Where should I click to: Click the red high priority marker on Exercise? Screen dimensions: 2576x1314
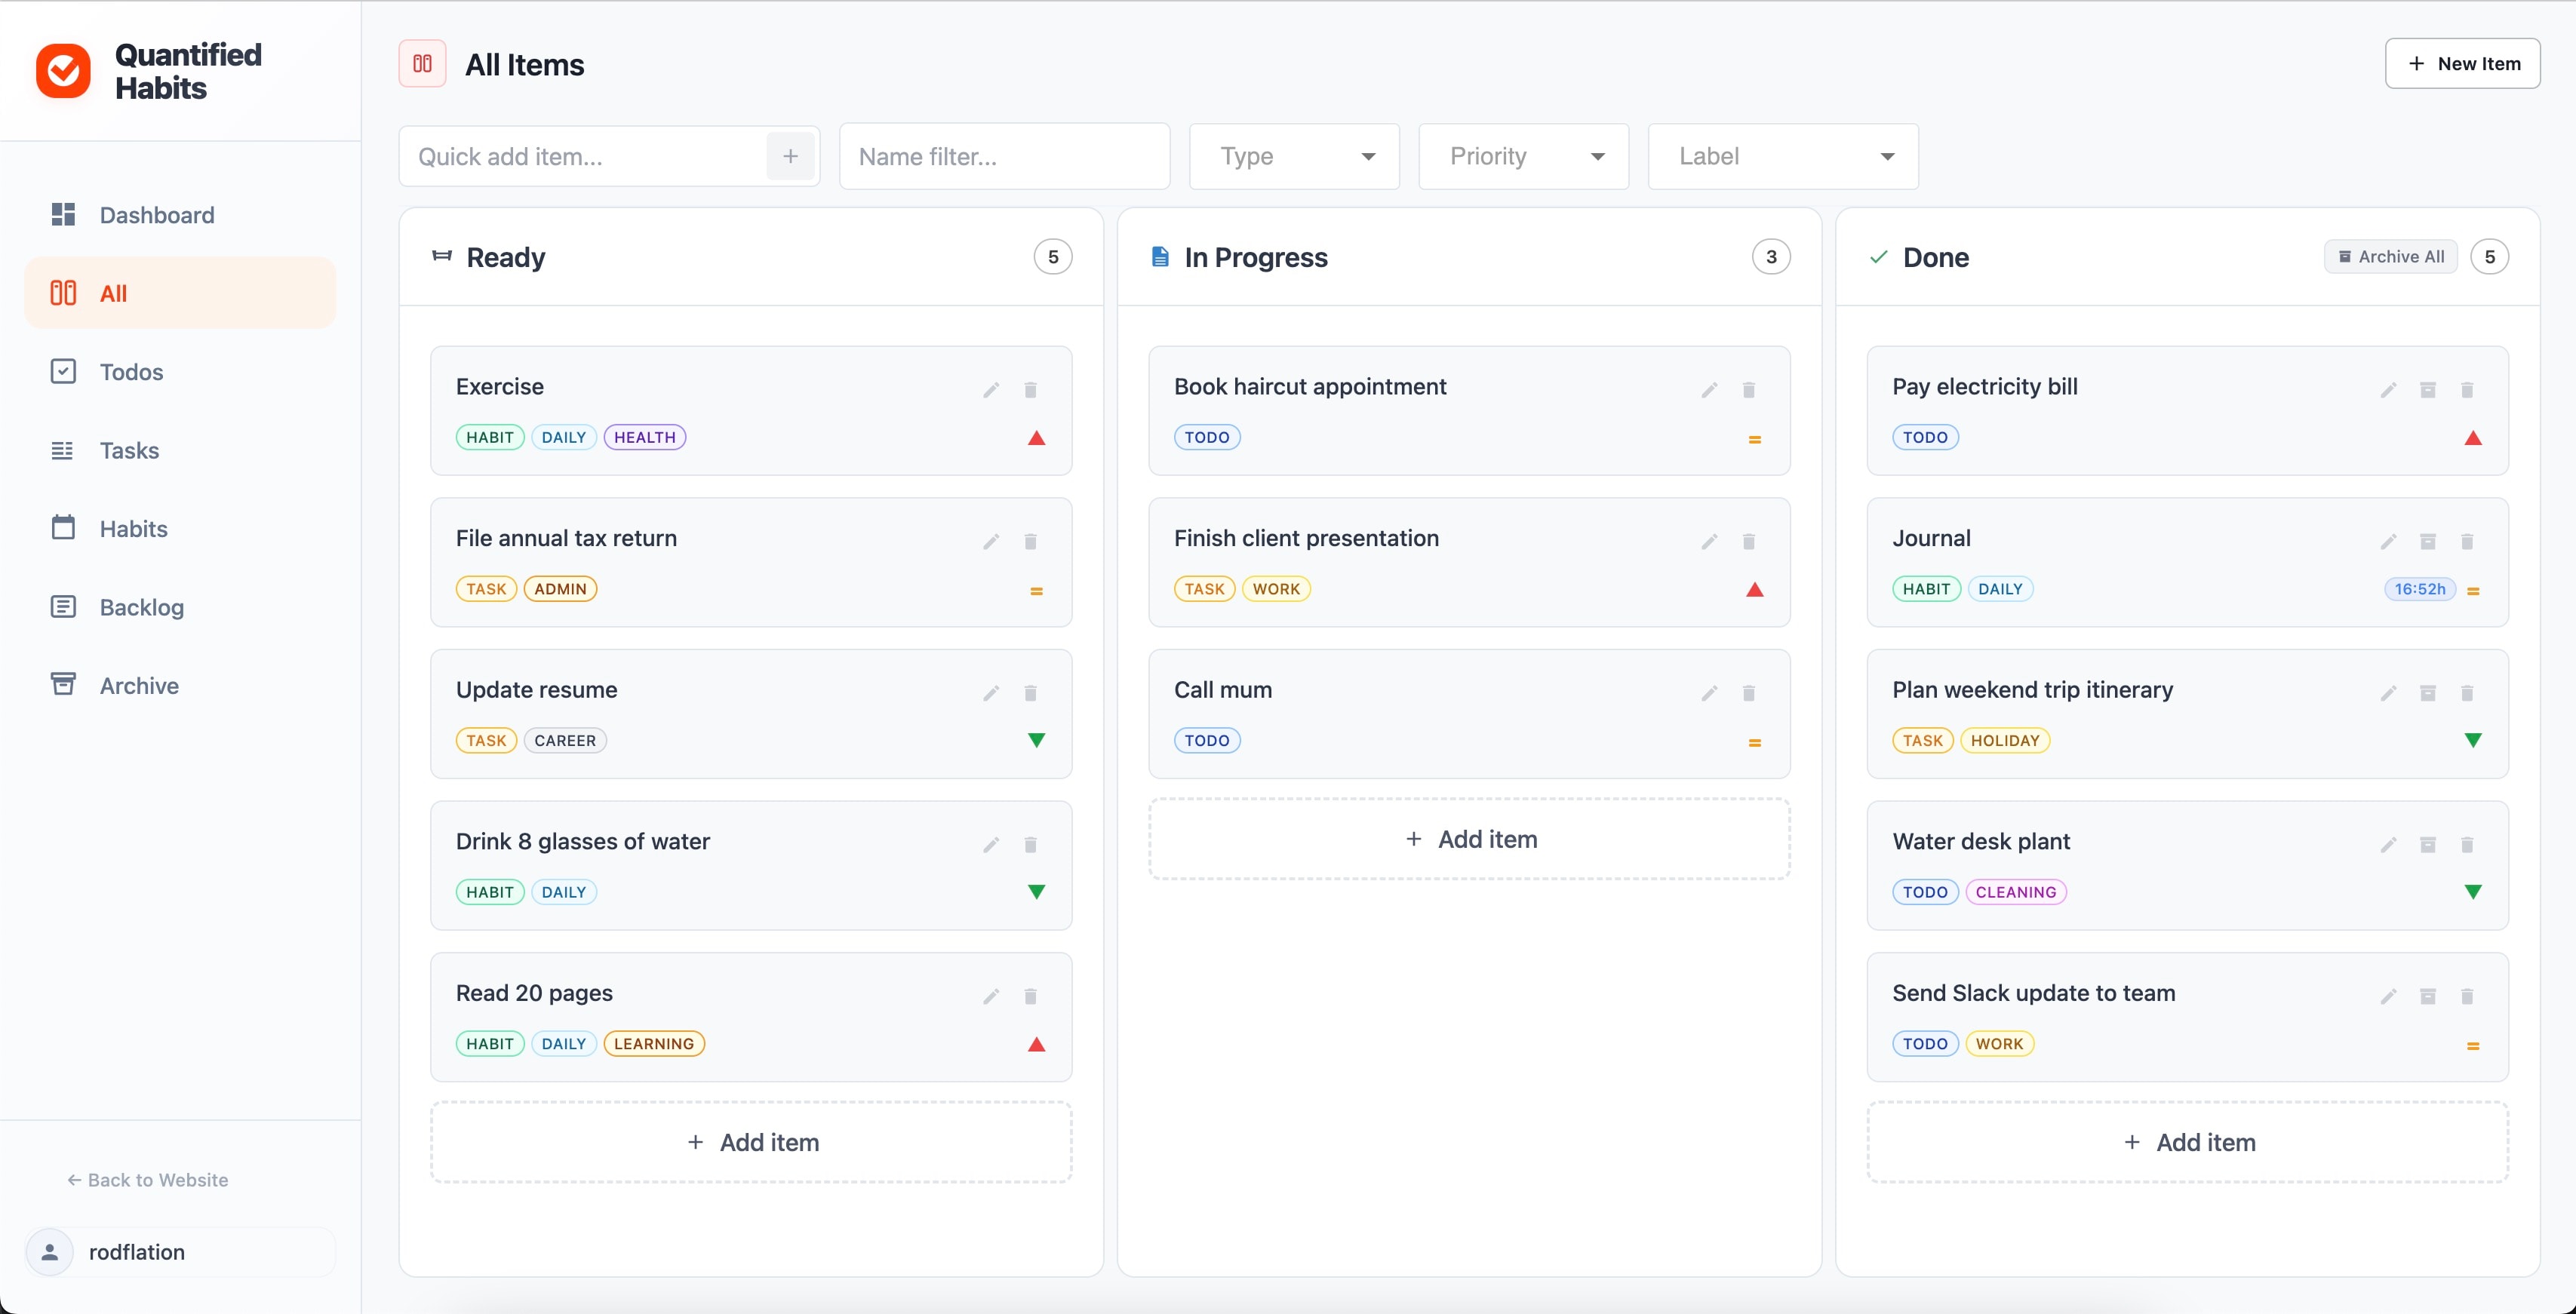[x=1036, y=438]
